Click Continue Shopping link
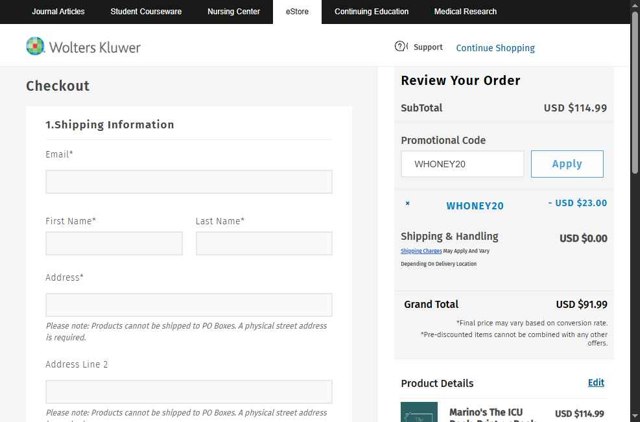The image size is (640, 422). pyautogui.click(x=495, y=48)
